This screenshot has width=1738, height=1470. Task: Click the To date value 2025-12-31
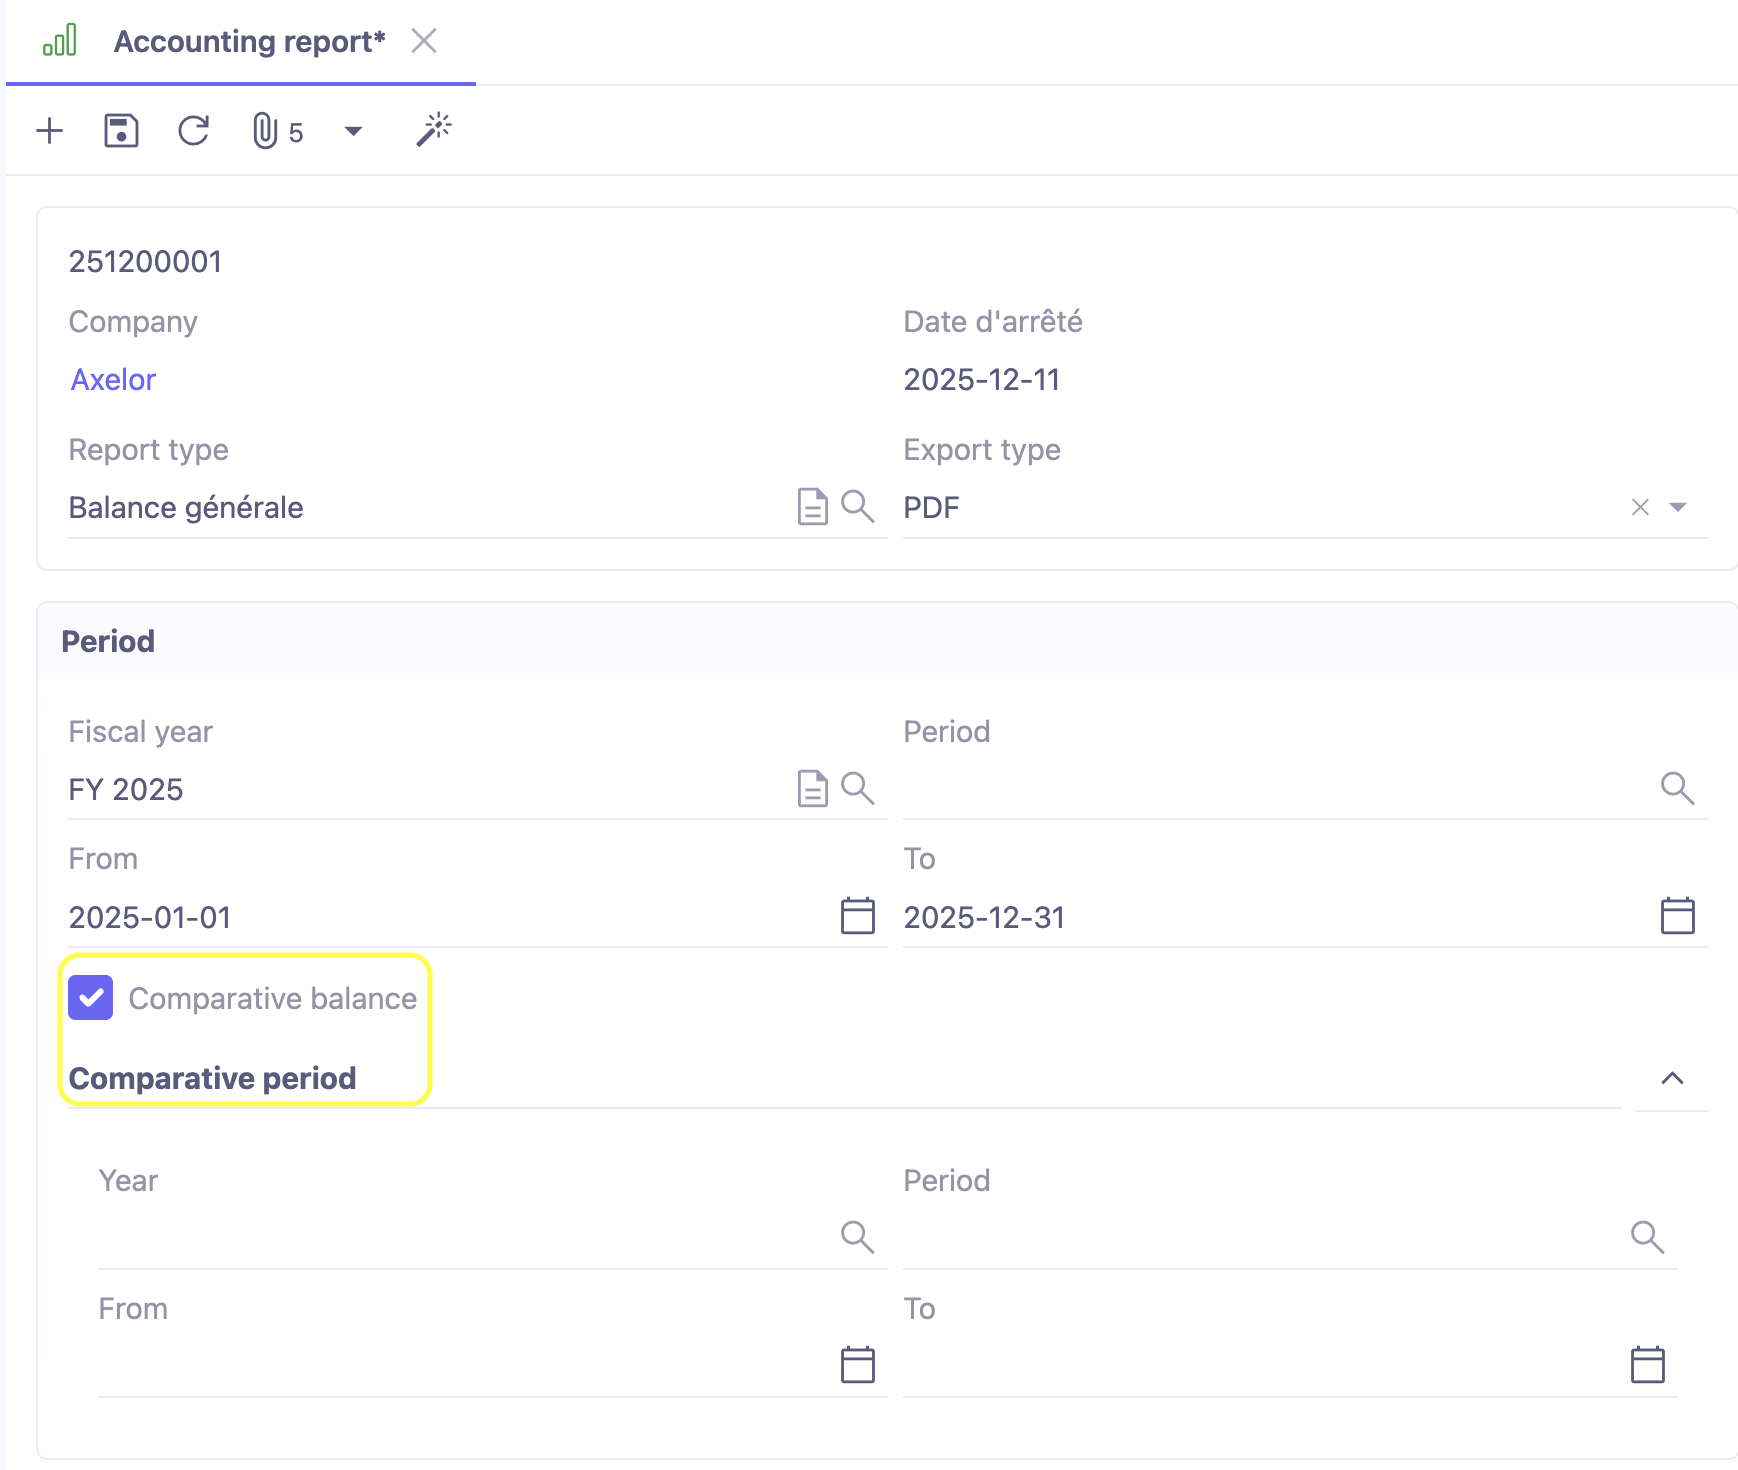point(985,918)
